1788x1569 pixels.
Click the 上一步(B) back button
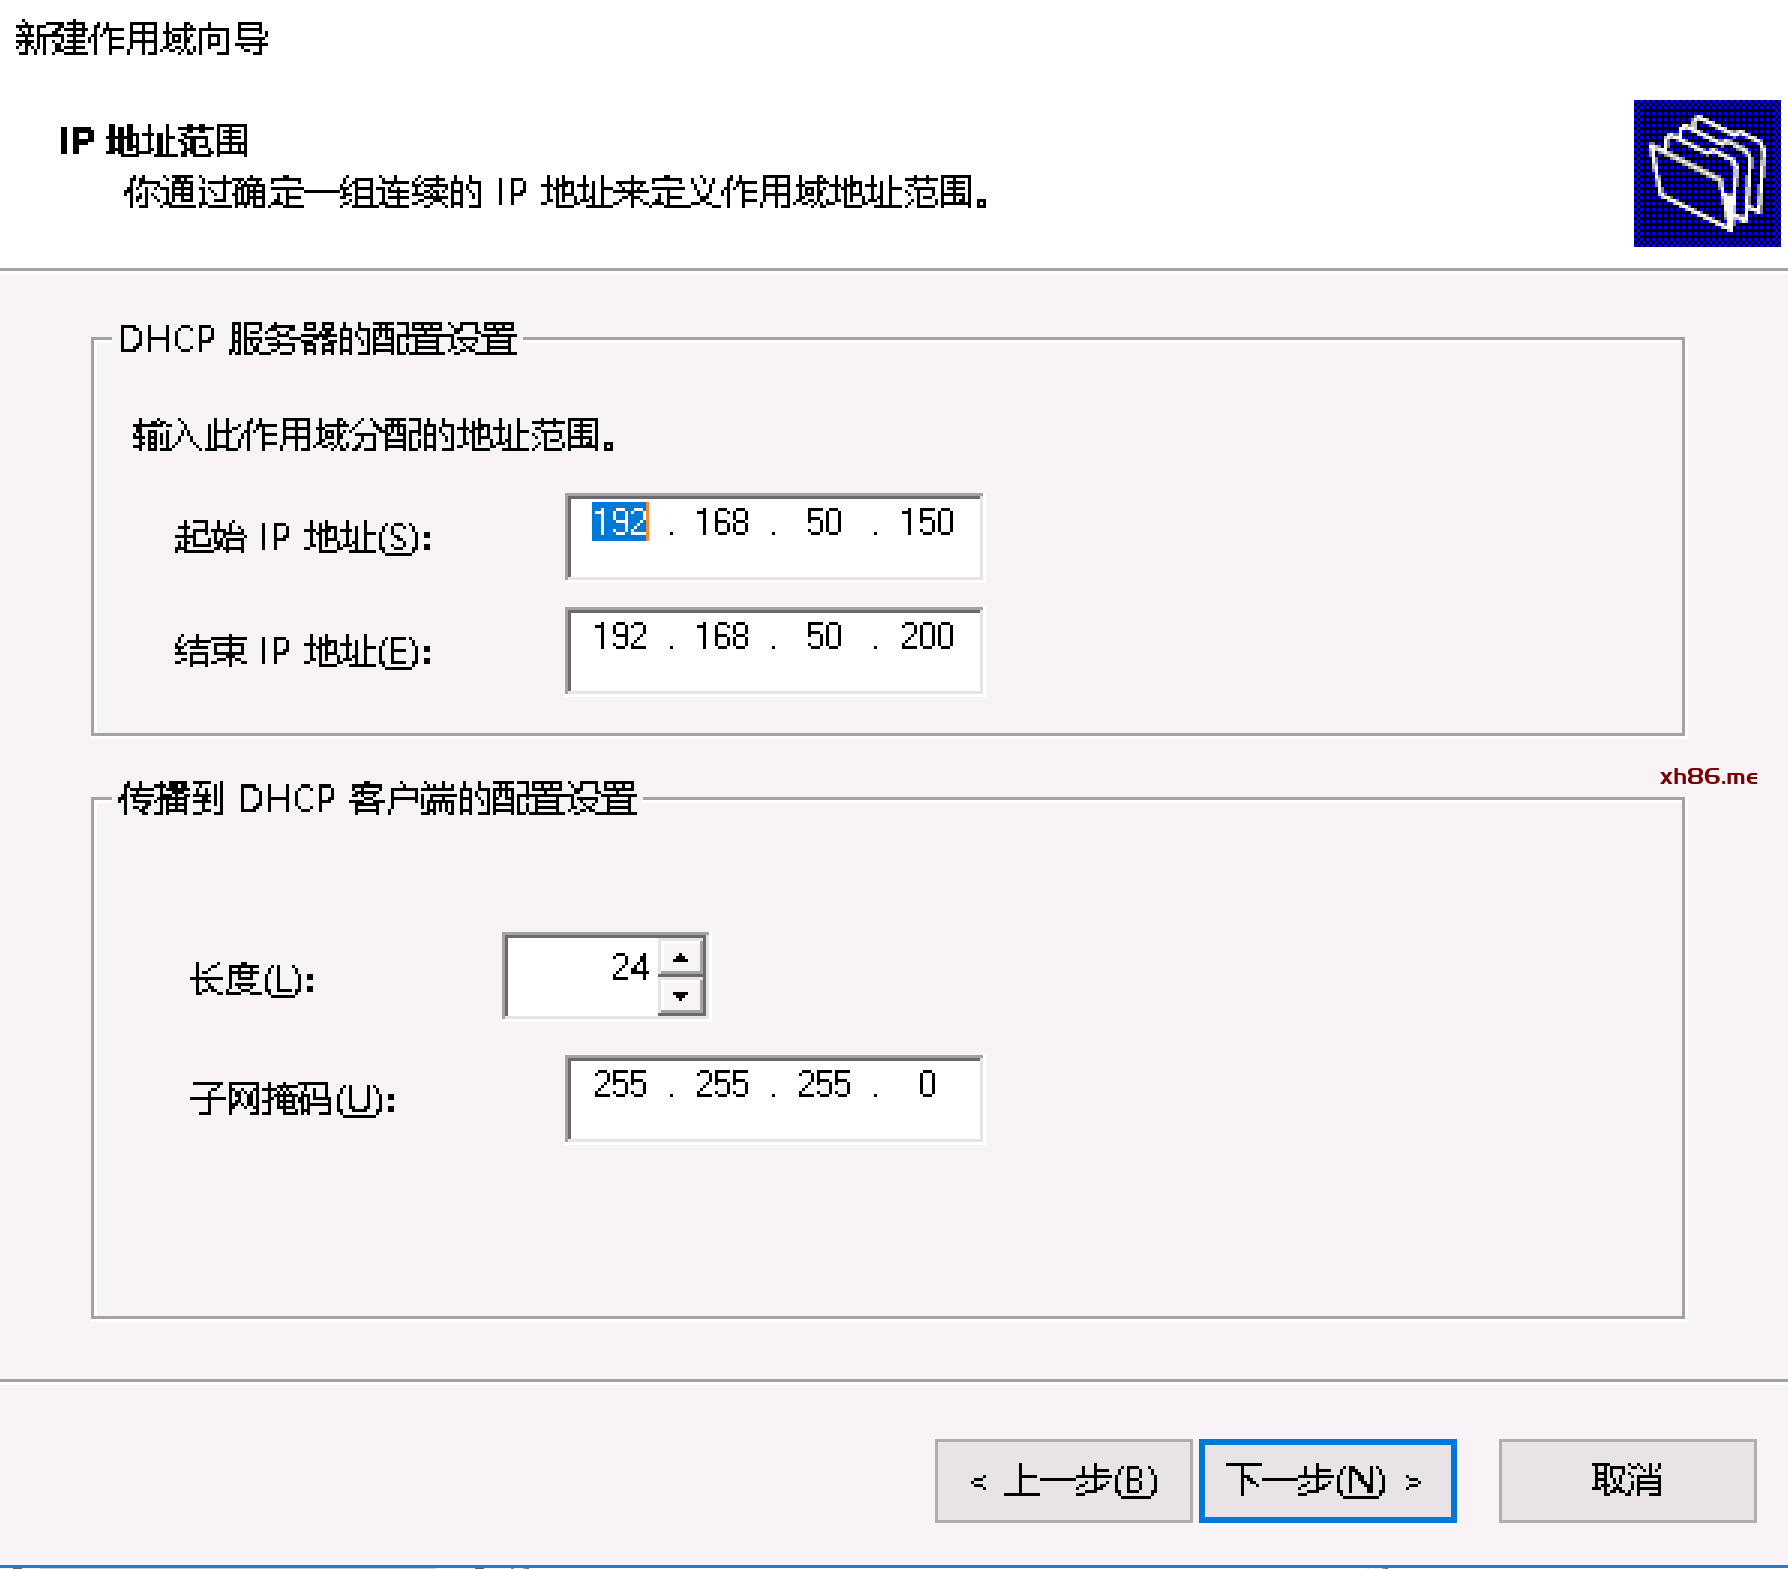pos(1063,1480)
